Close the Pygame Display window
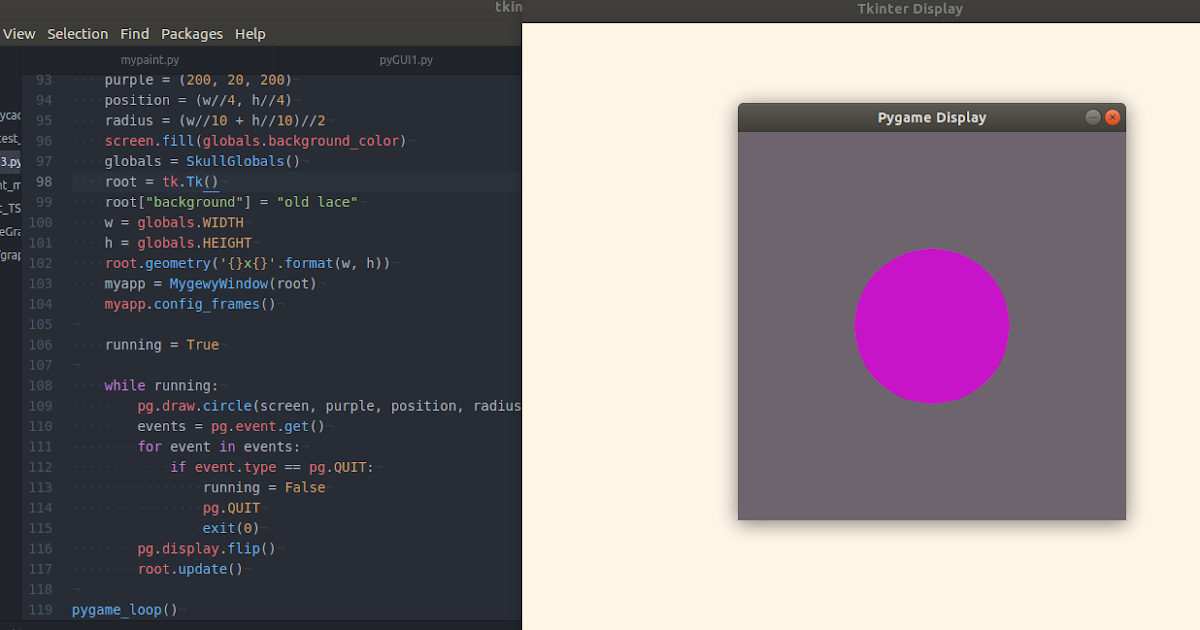Screen dimensions: 1200x630 [1112, 116]
